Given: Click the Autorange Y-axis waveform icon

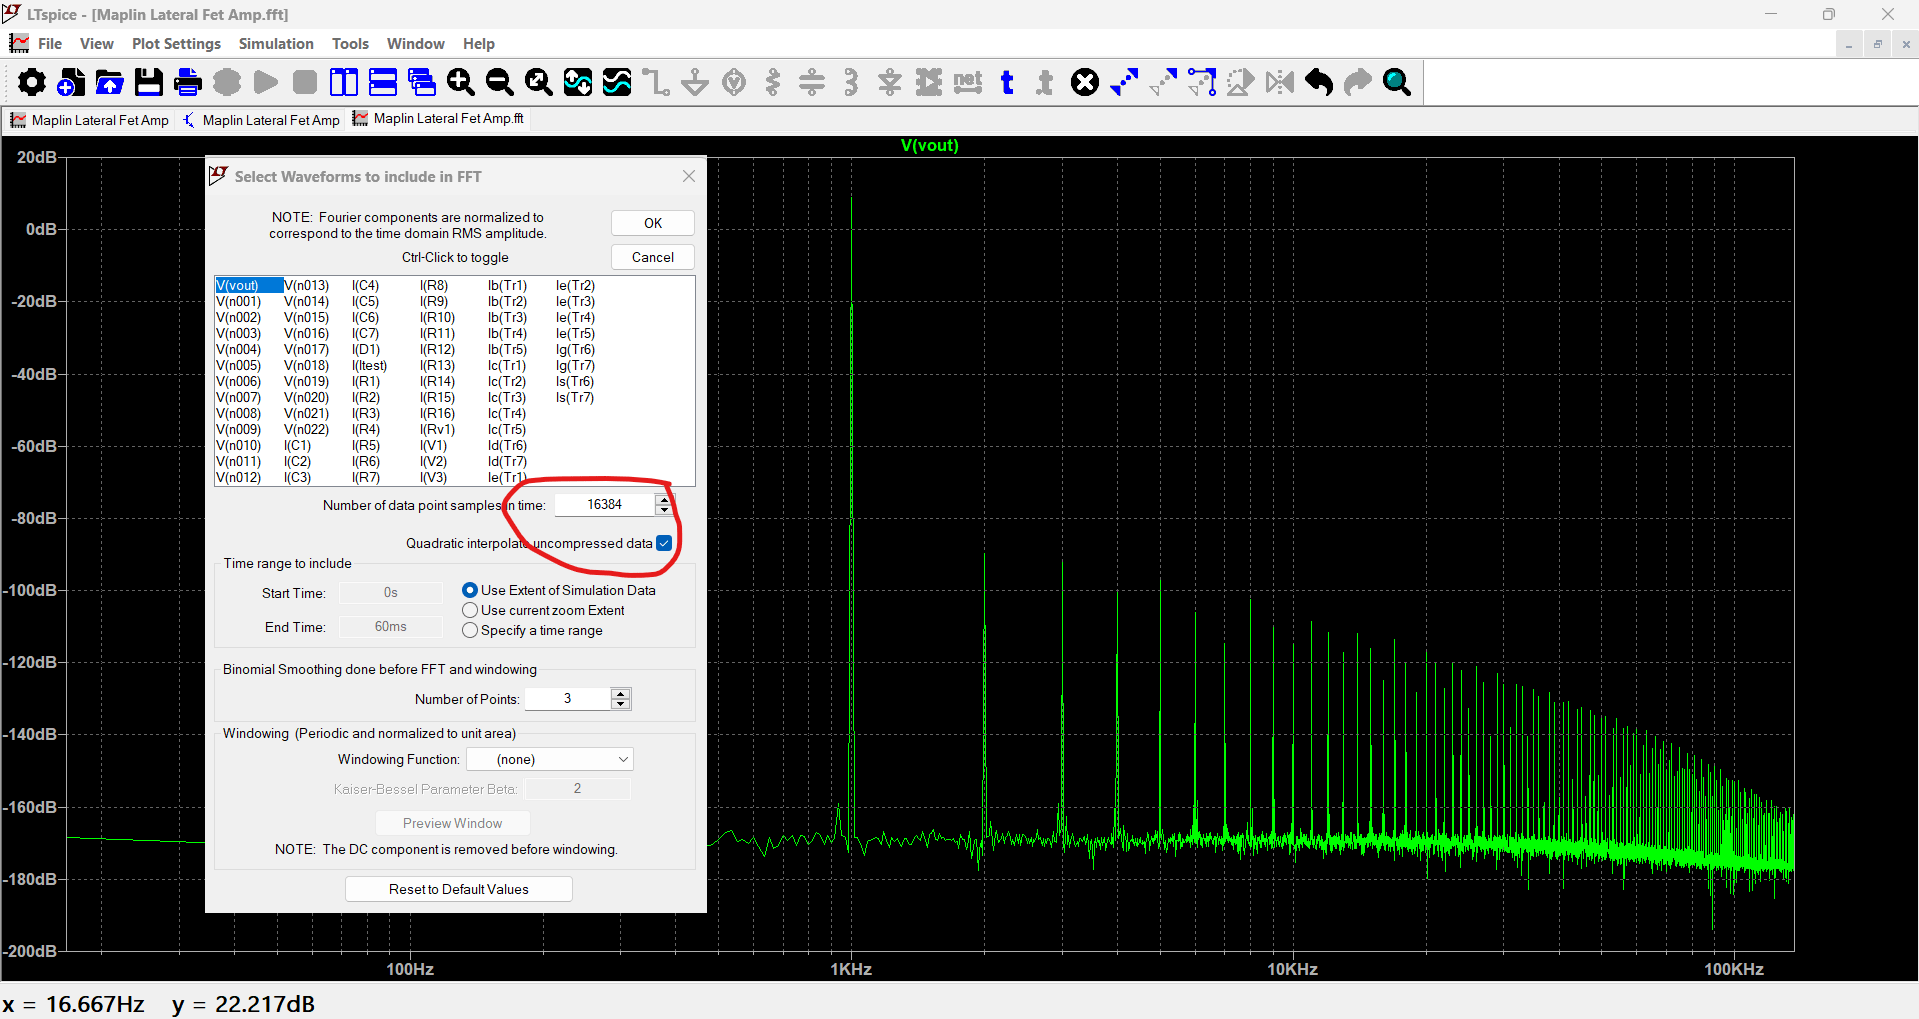Looking at the screenshot, I should click(x=578, y=82).
